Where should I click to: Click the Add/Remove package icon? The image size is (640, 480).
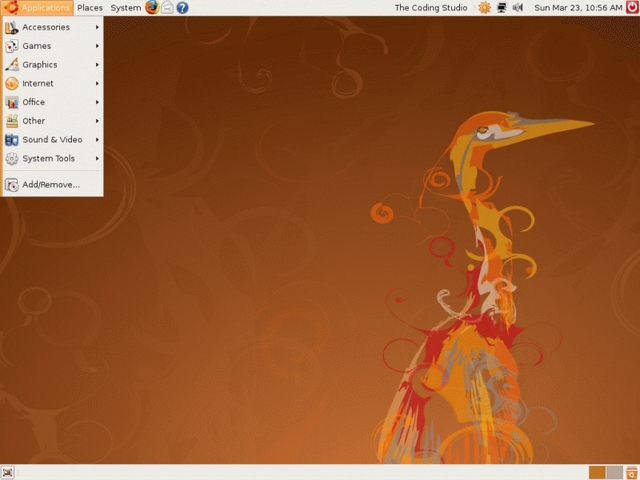11,185
